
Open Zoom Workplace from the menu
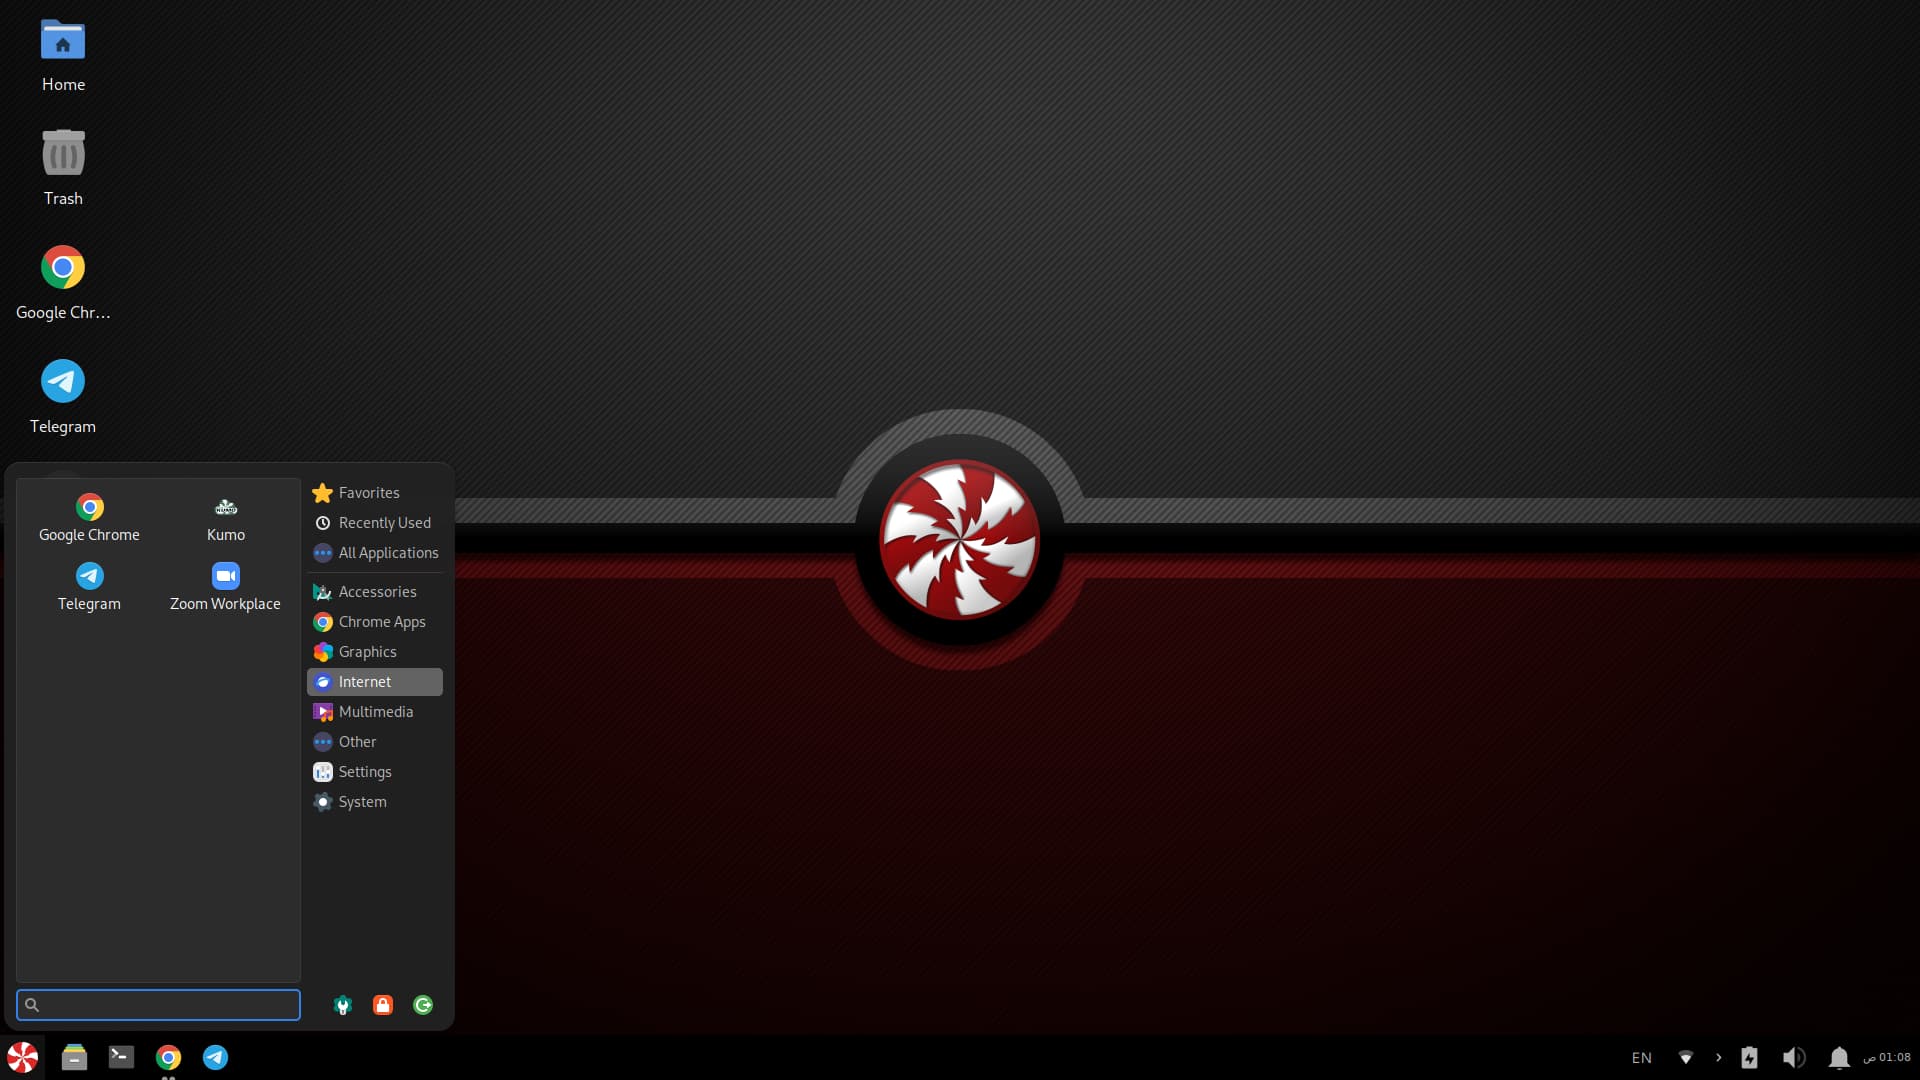225,588
